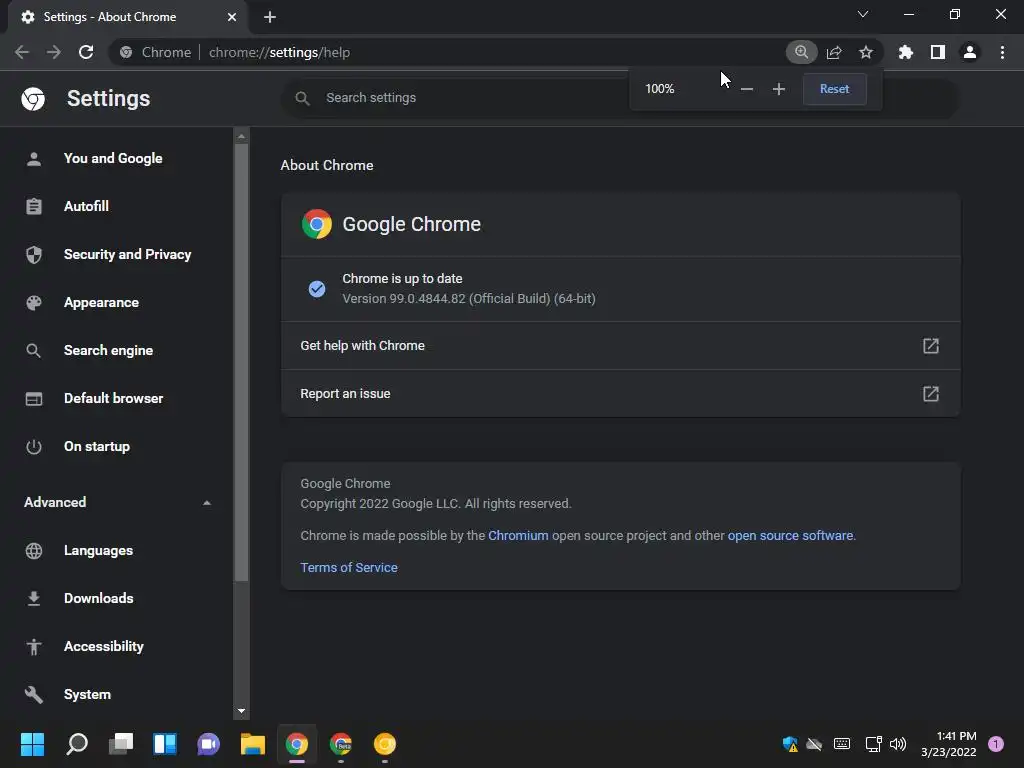Open Security and Privacy settings
The width and height of the screenshot is (1024, 768).
[x=127, y=255]
